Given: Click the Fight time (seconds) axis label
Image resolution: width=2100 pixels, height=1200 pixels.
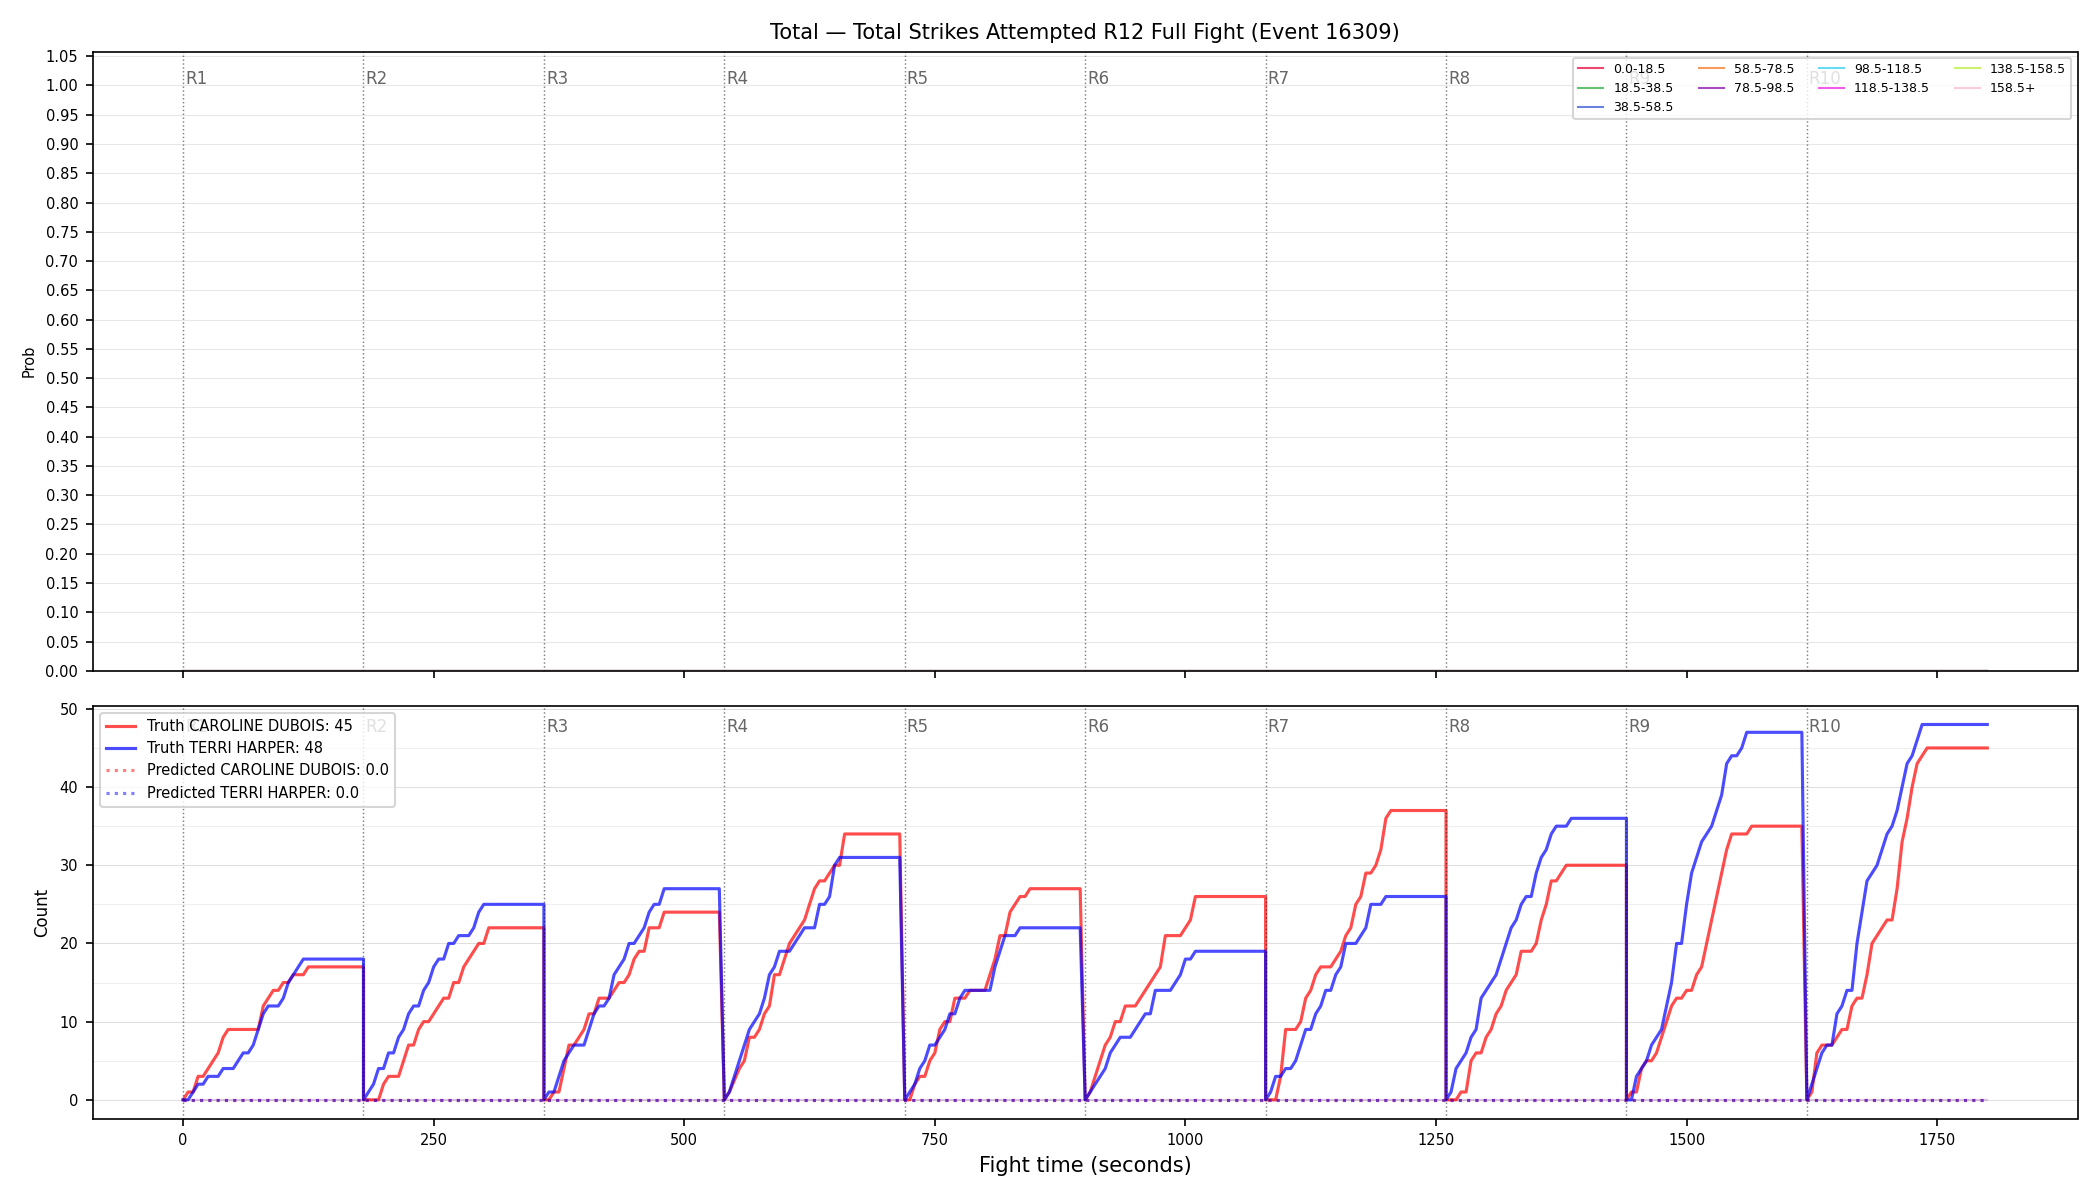Looking at the screenshot, I should click(x=1085, y=1165).
